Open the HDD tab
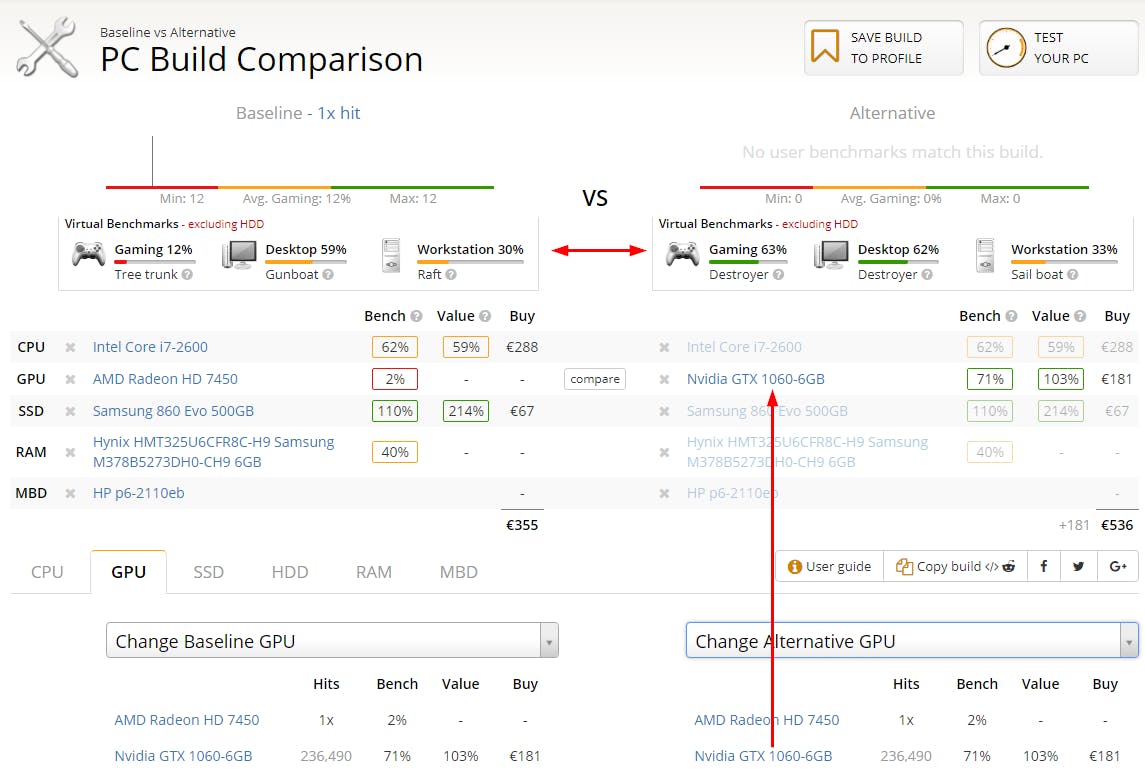This screenshot has height=775, width=1145. point(290,572)
